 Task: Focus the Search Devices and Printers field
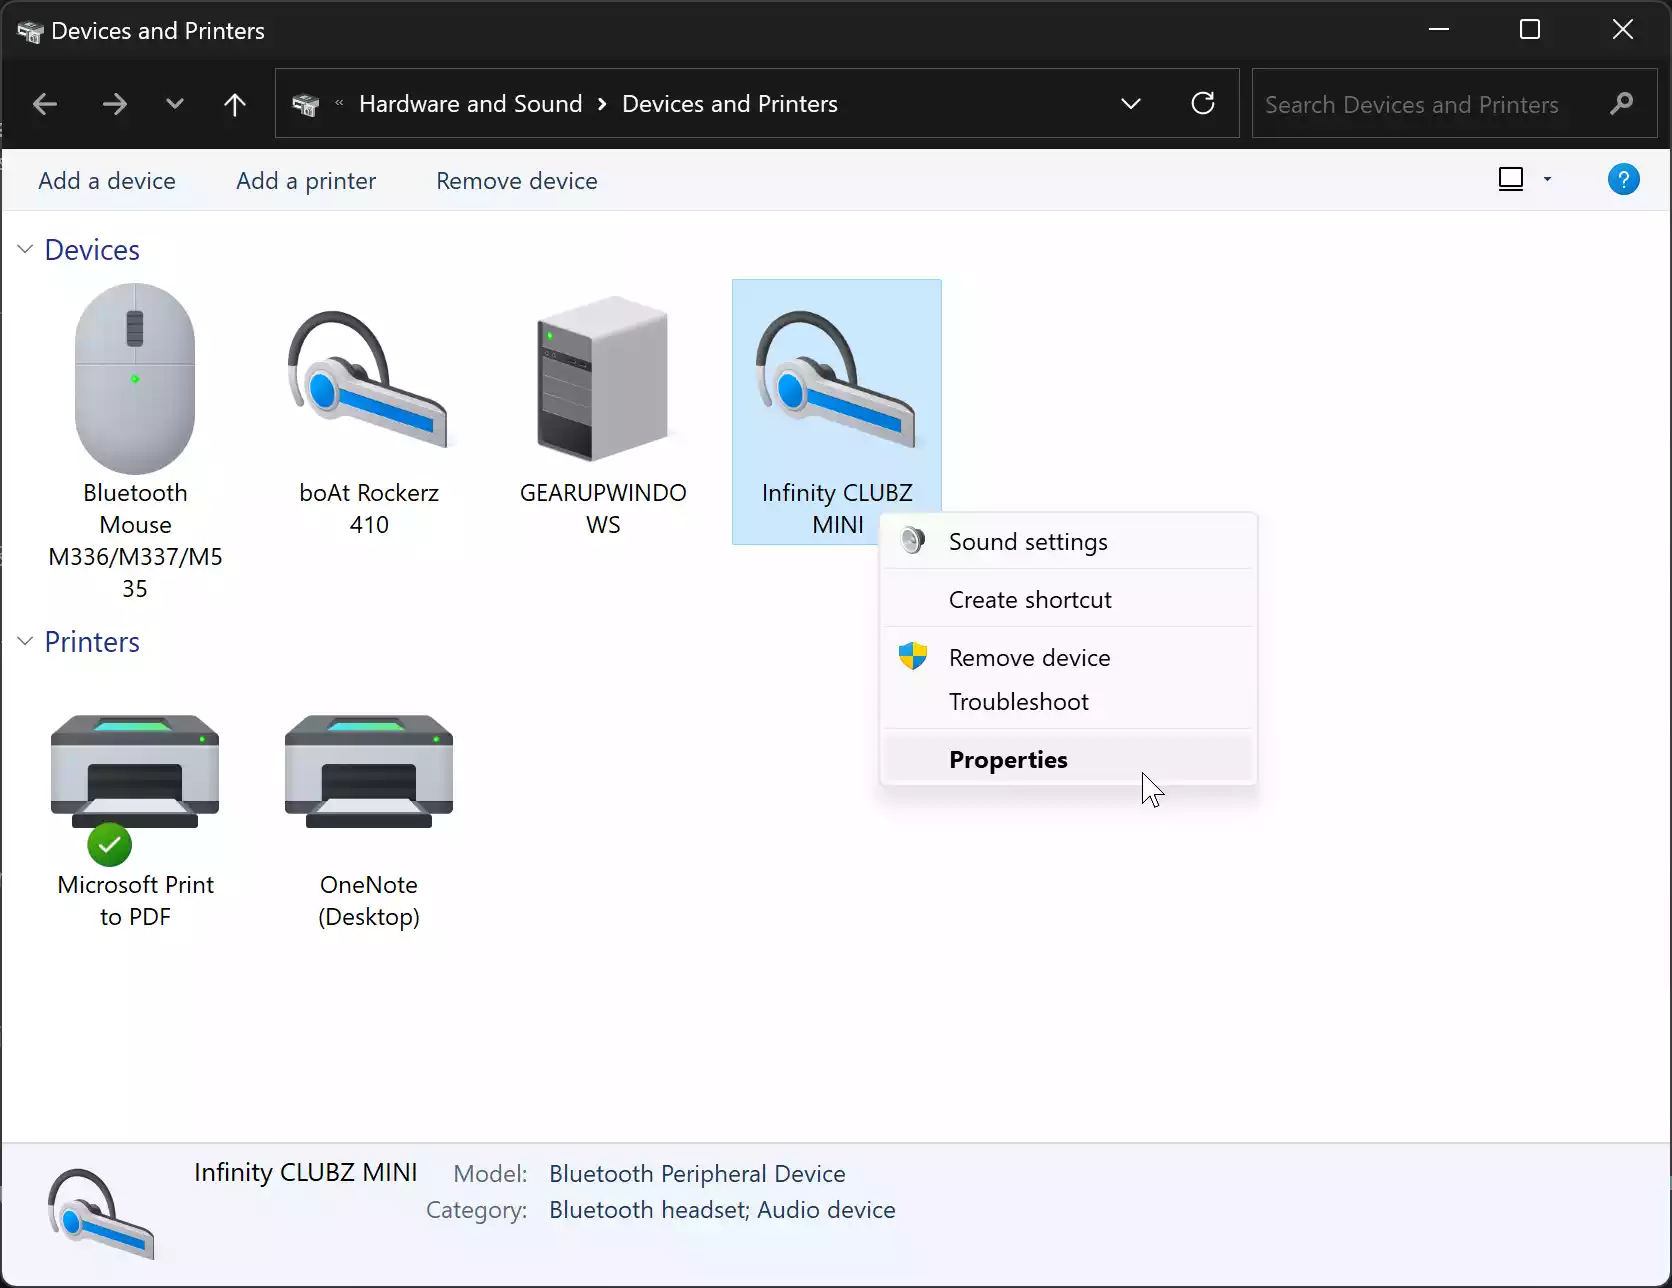(x=1429, y=104)
